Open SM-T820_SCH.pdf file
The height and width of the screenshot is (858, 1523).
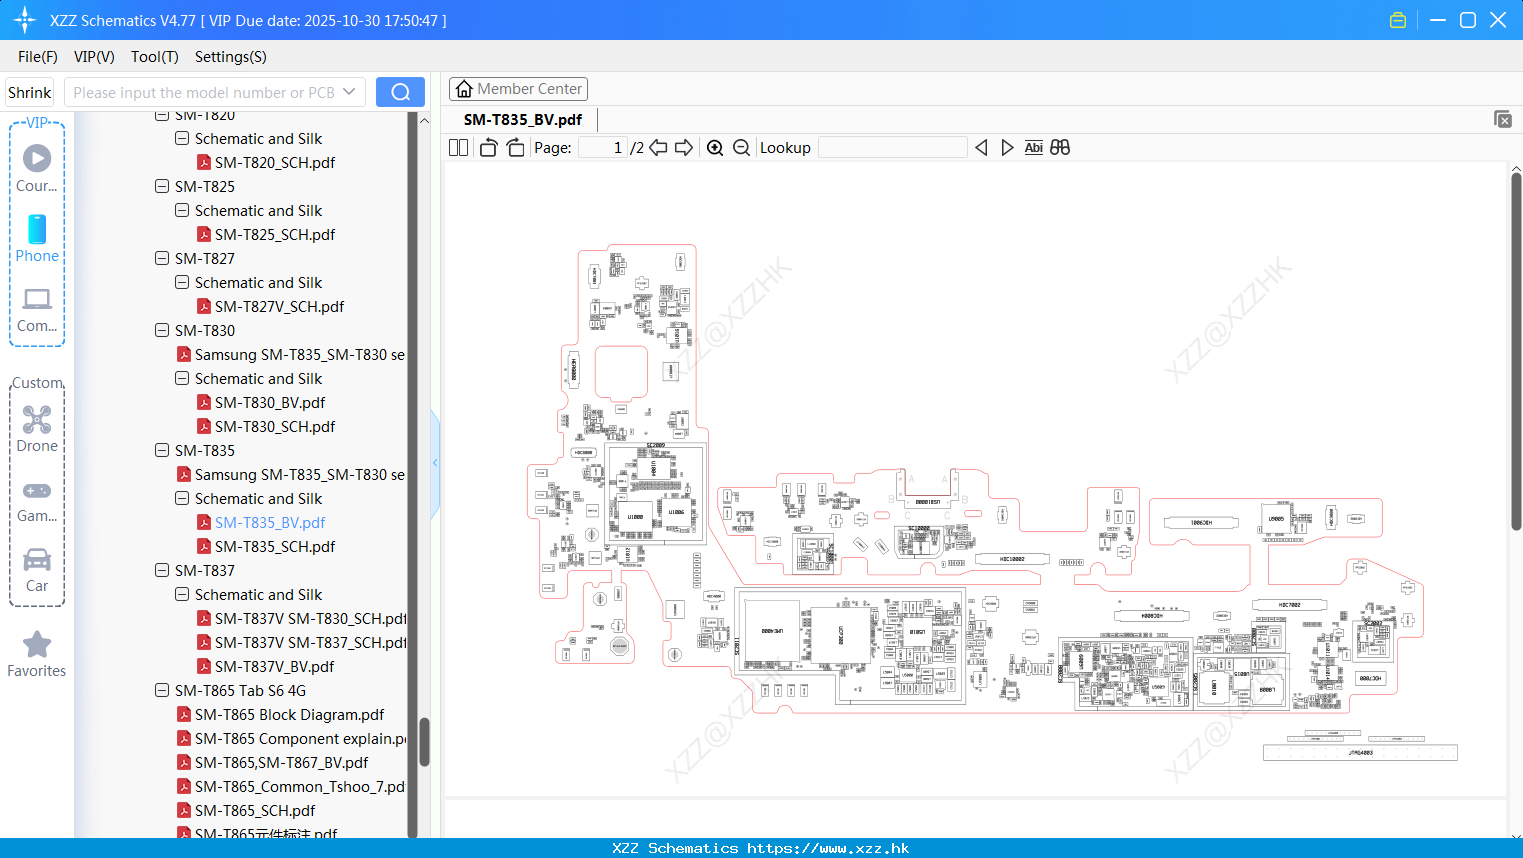point(275,162)
